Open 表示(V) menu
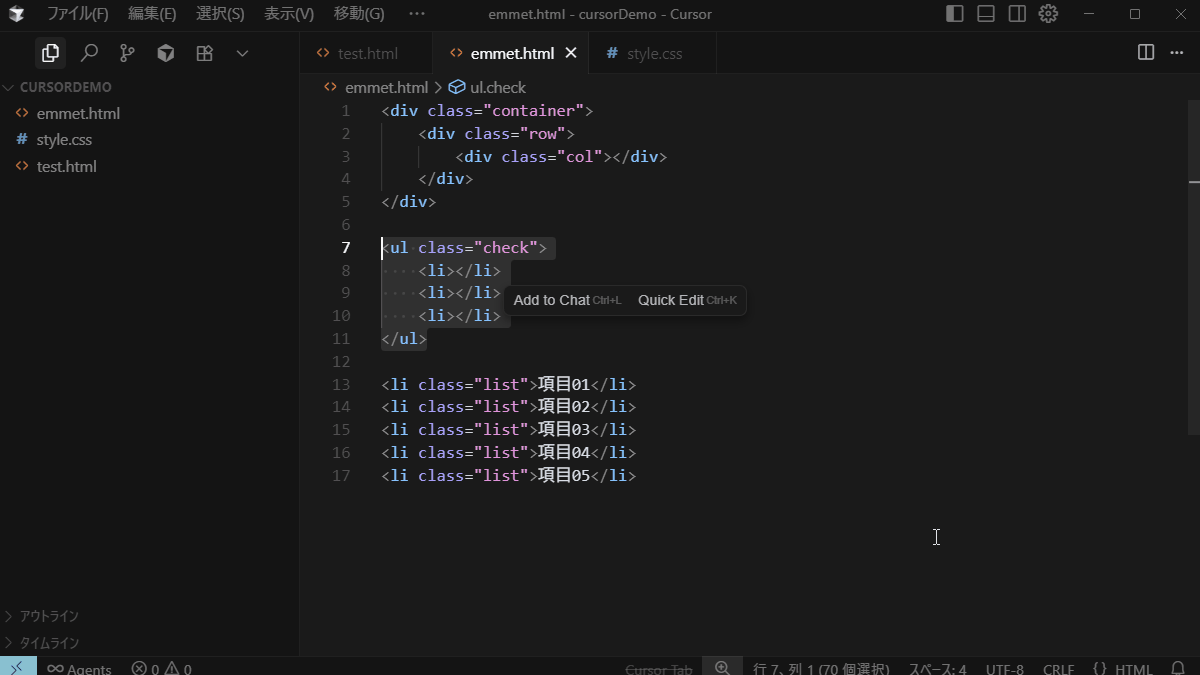The width and height of the screenshot is (1200, 675). 289,14
